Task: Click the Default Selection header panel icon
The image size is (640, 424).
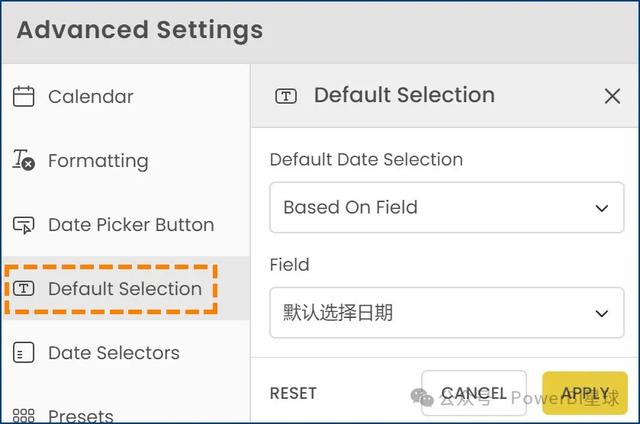Action: coord(286,96)
